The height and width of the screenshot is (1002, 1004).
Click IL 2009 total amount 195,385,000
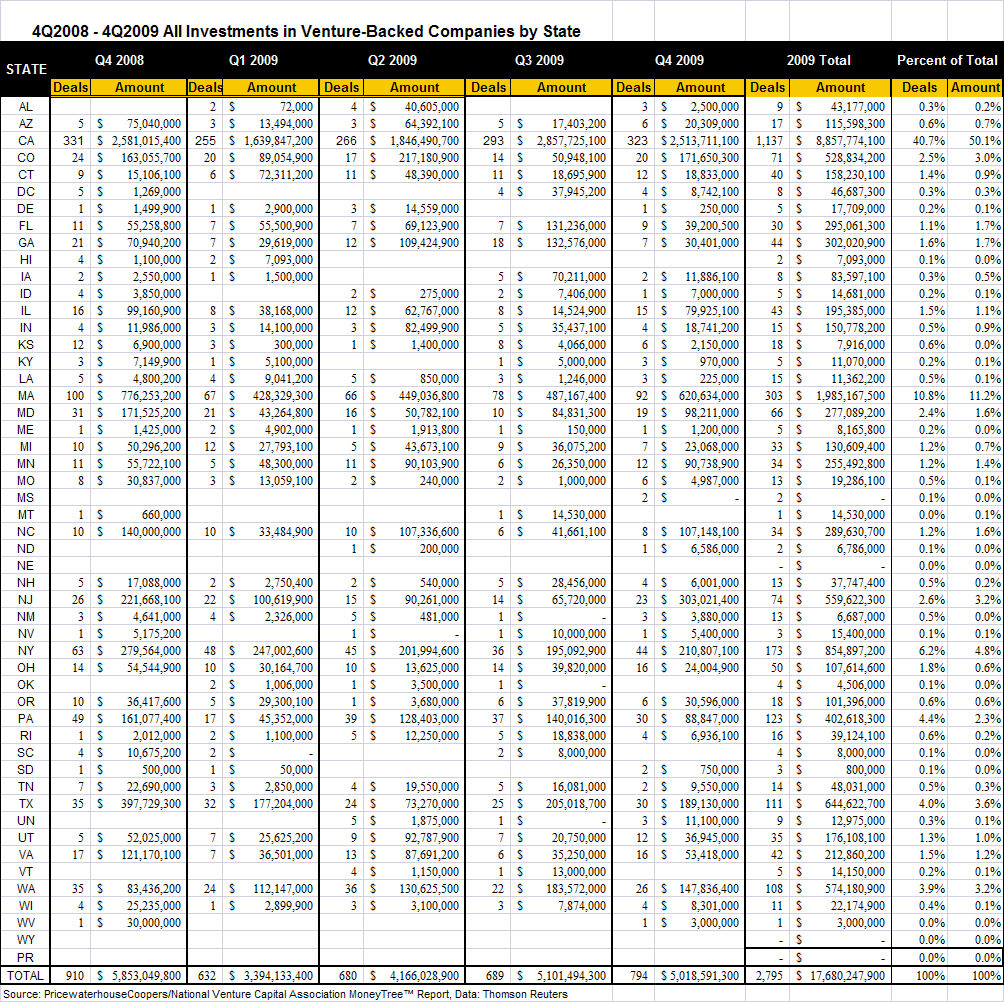855,311
